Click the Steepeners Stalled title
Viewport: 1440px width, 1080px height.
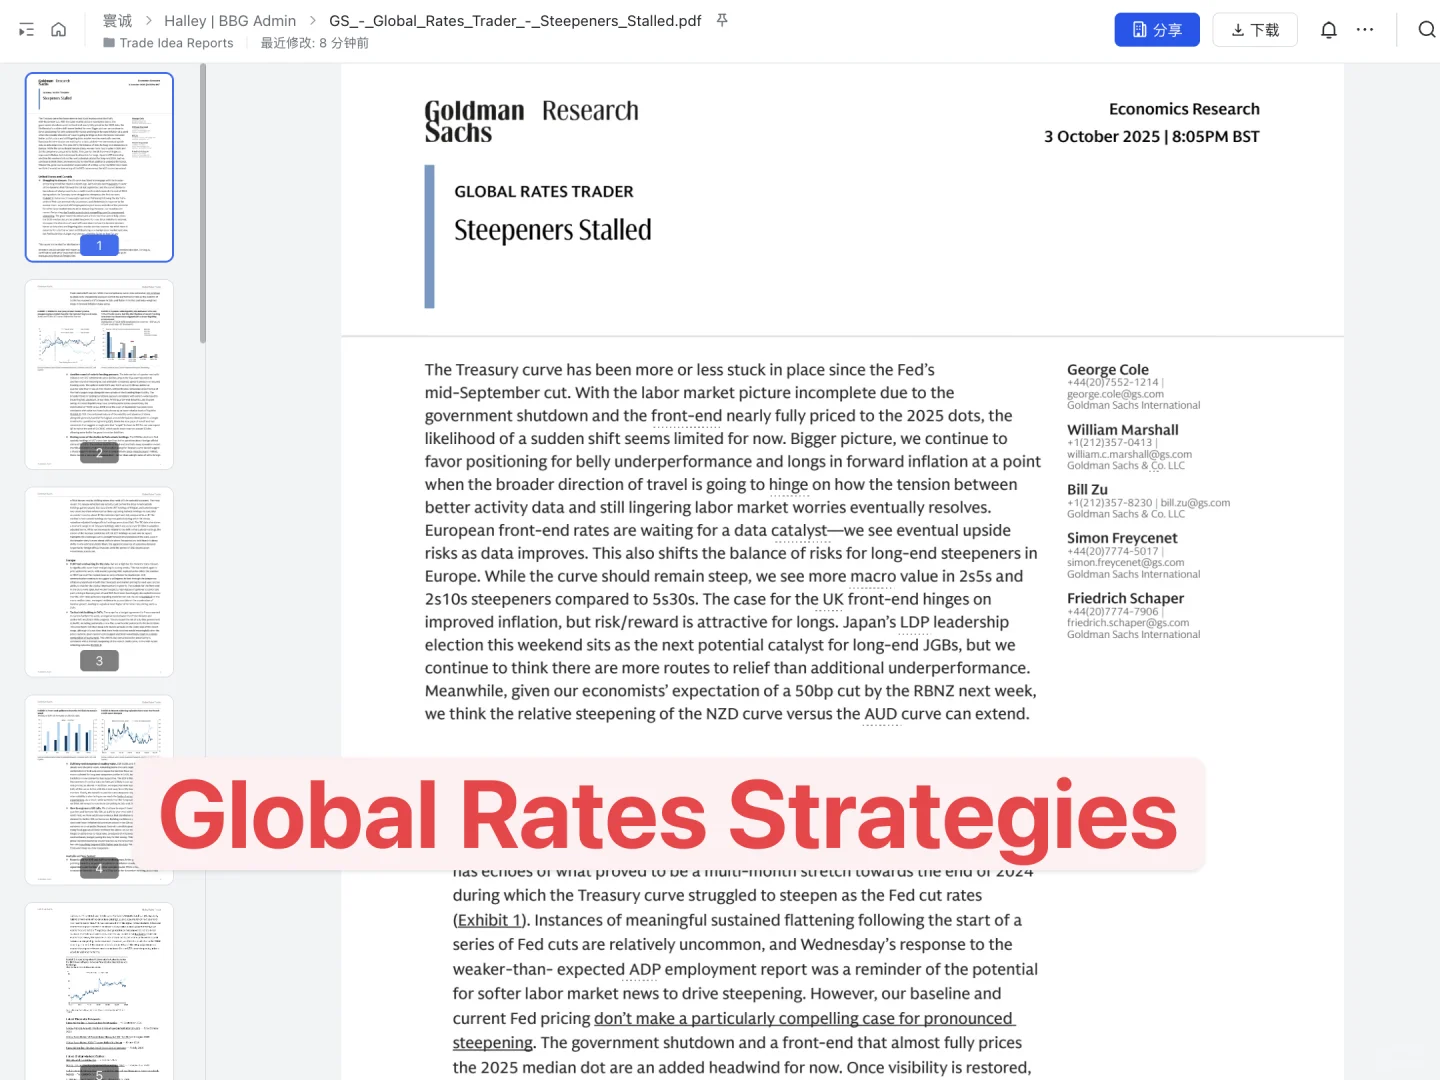coord(553,230)
